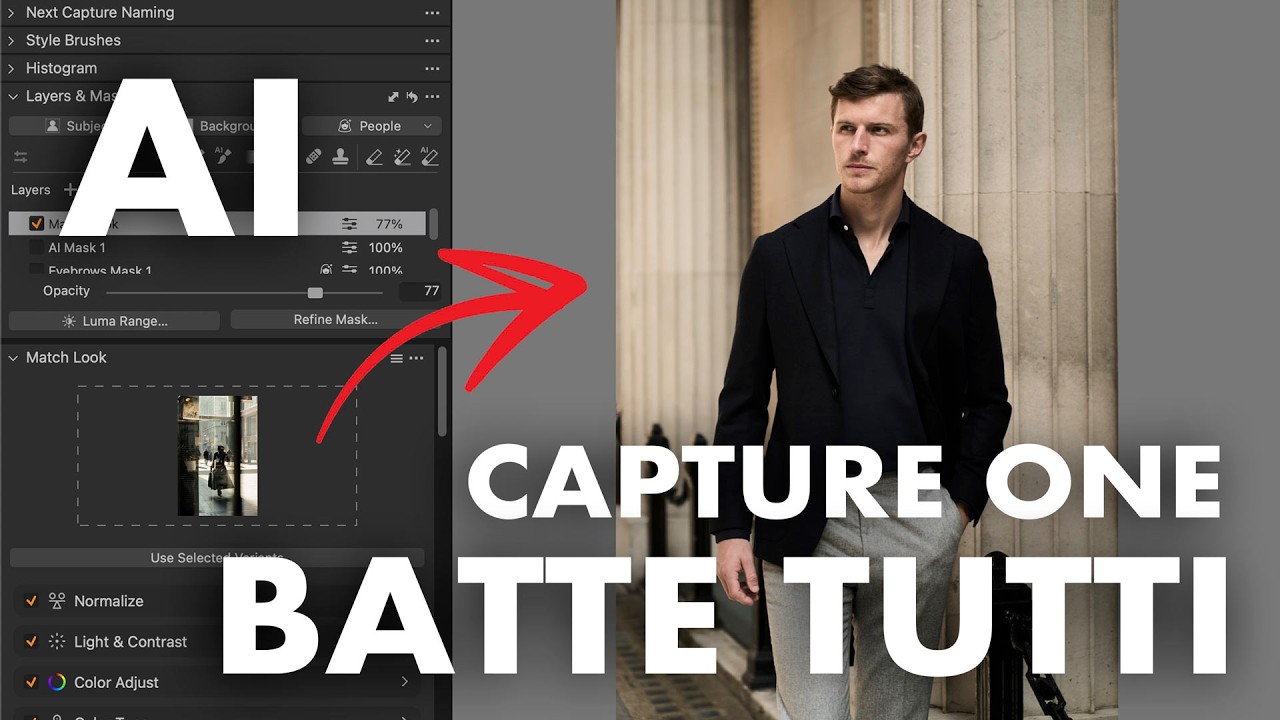This screenshot has width=1280, height=720.
Task: Expand the Color Adjust row chevron
Action: point(405,682)
